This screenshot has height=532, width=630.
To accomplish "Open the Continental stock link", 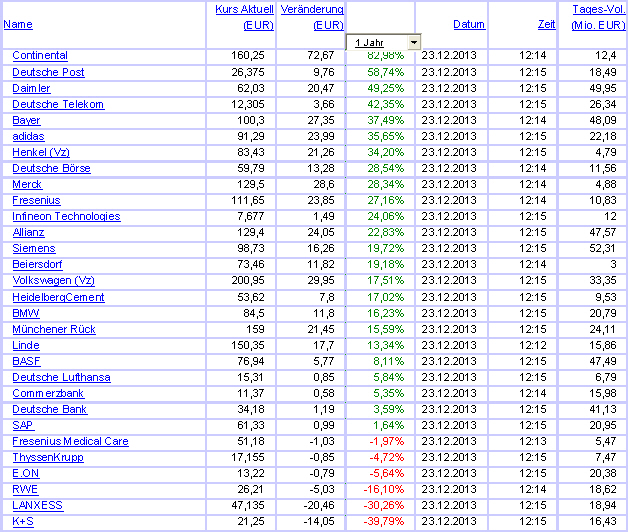I will pyautogui.click(x=40, y=55).
